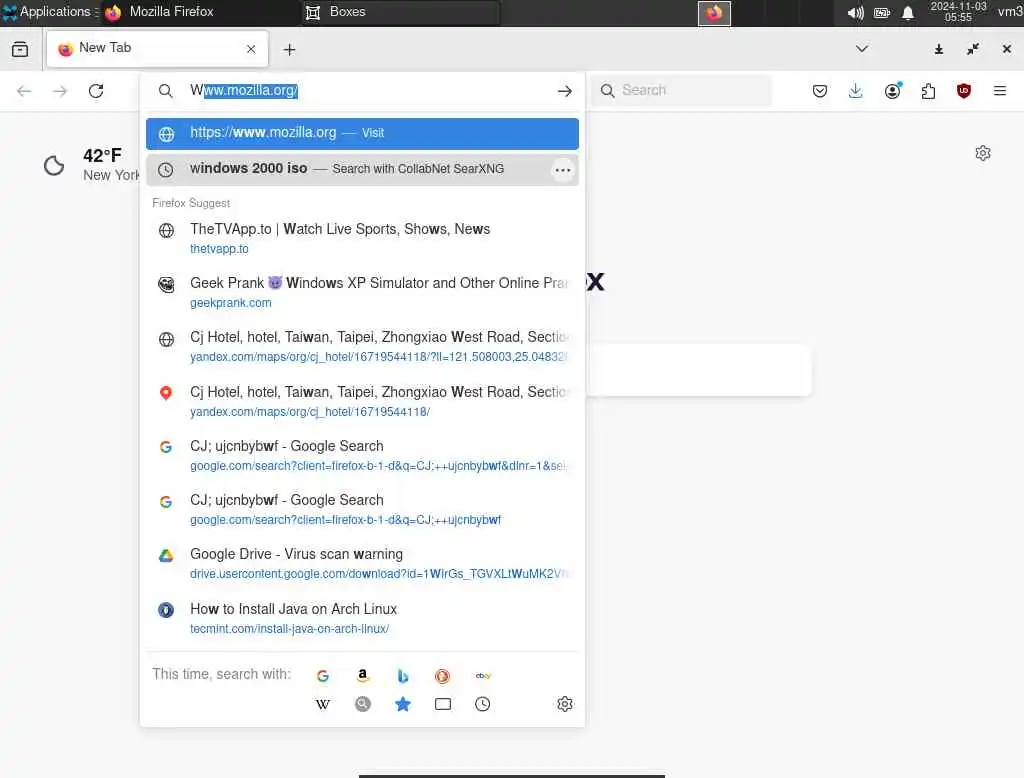Image resolution: width=1024 pixels, height=778 pixels.
Task: Search Bookmarks using the star icon
Action: pyautogui.click(x=403, y=704)
